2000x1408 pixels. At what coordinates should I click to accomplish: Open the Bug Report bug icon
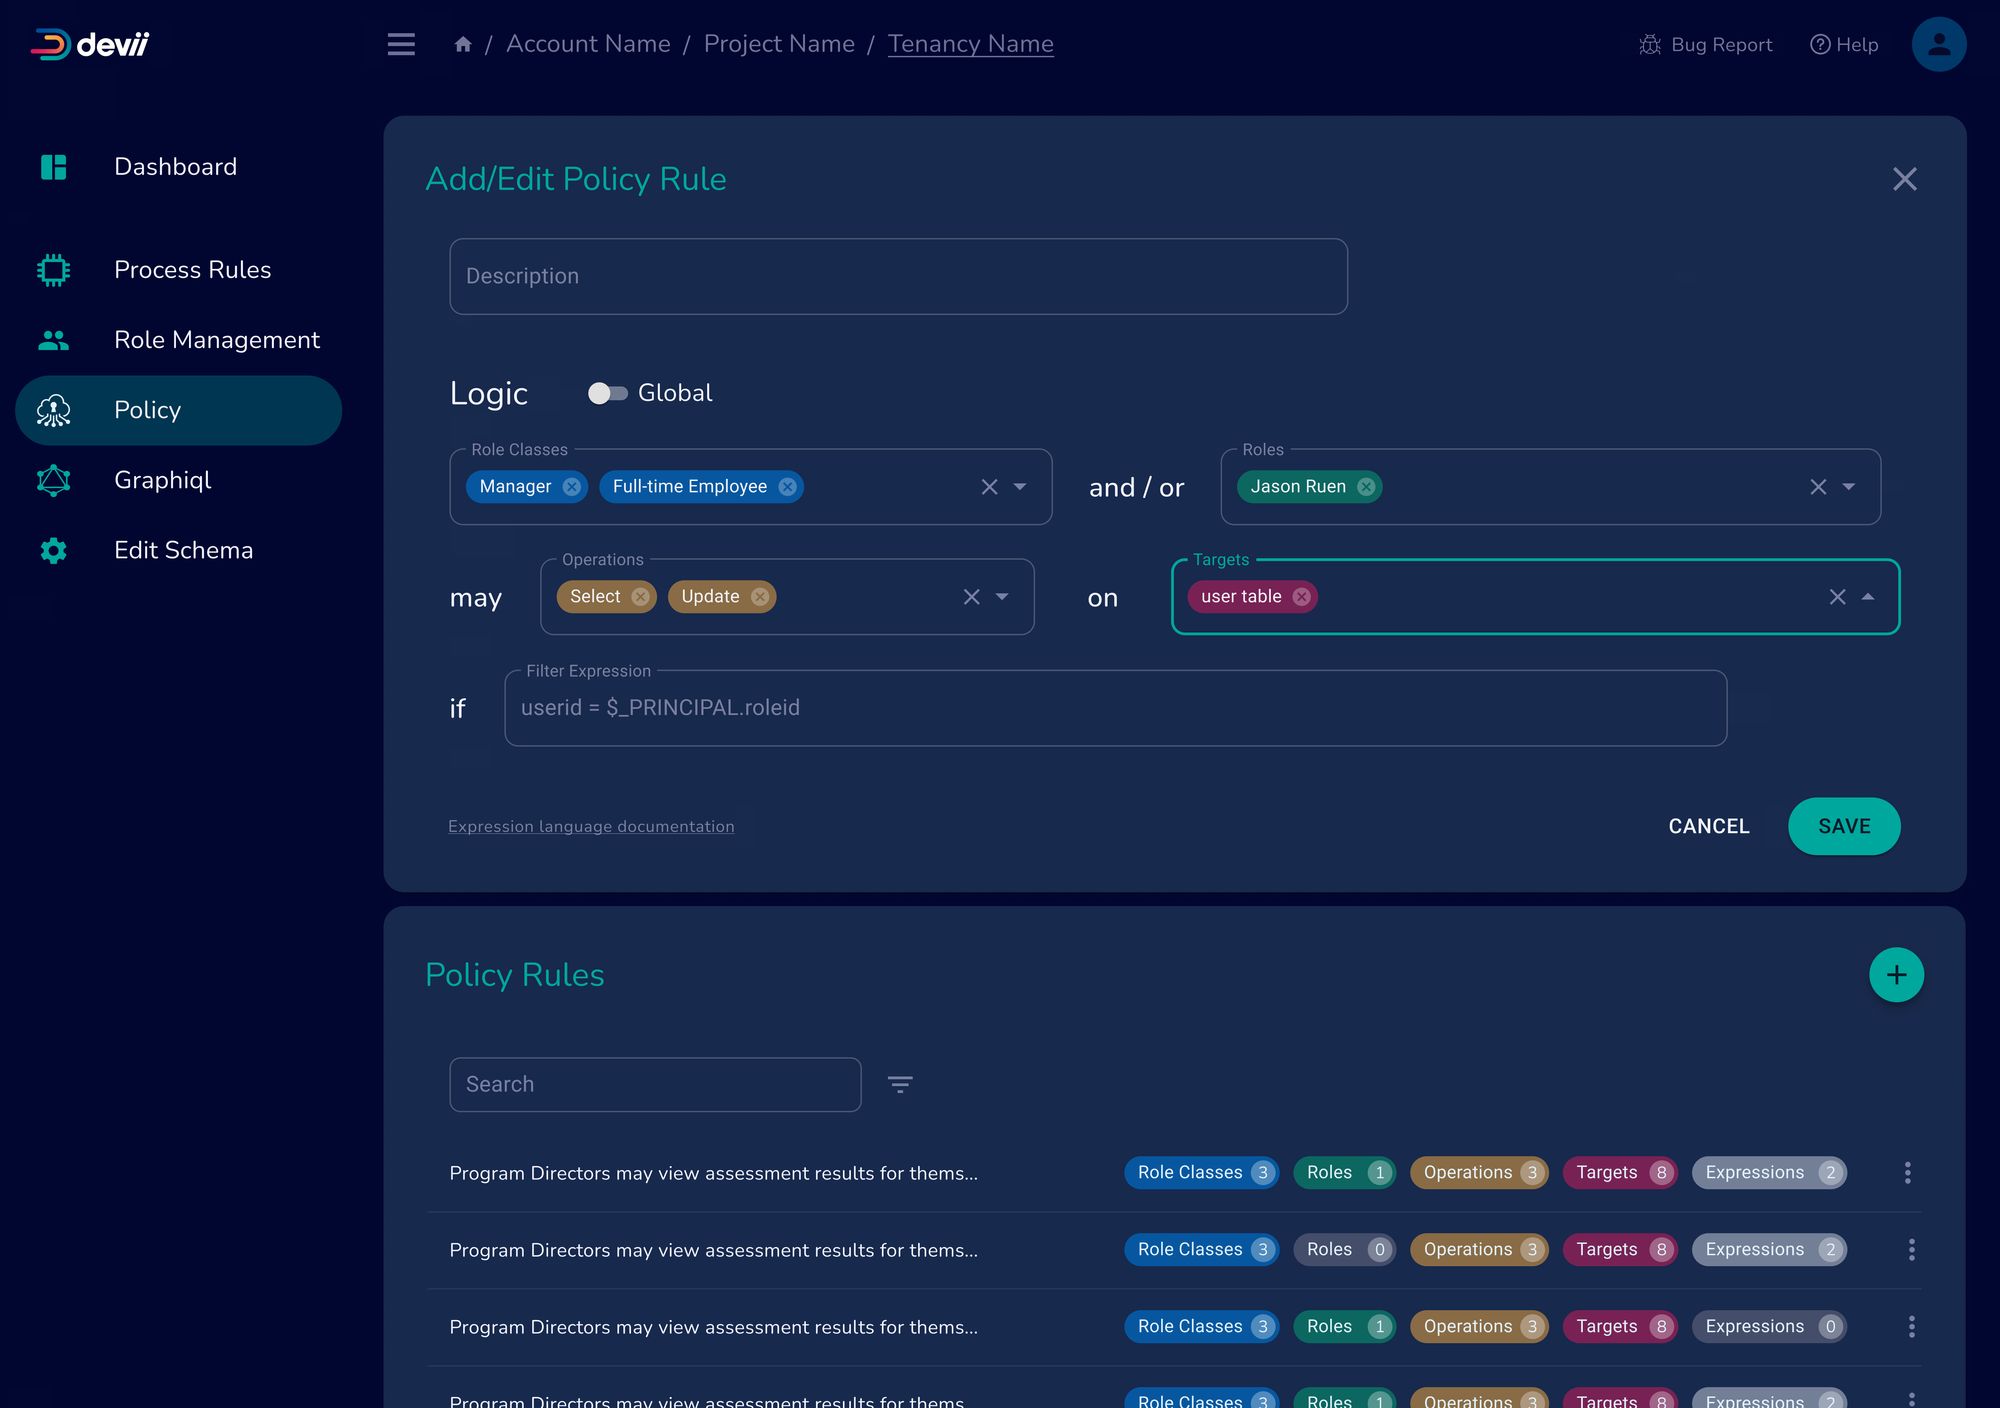pyautogui.click(x=1650, y=44)
